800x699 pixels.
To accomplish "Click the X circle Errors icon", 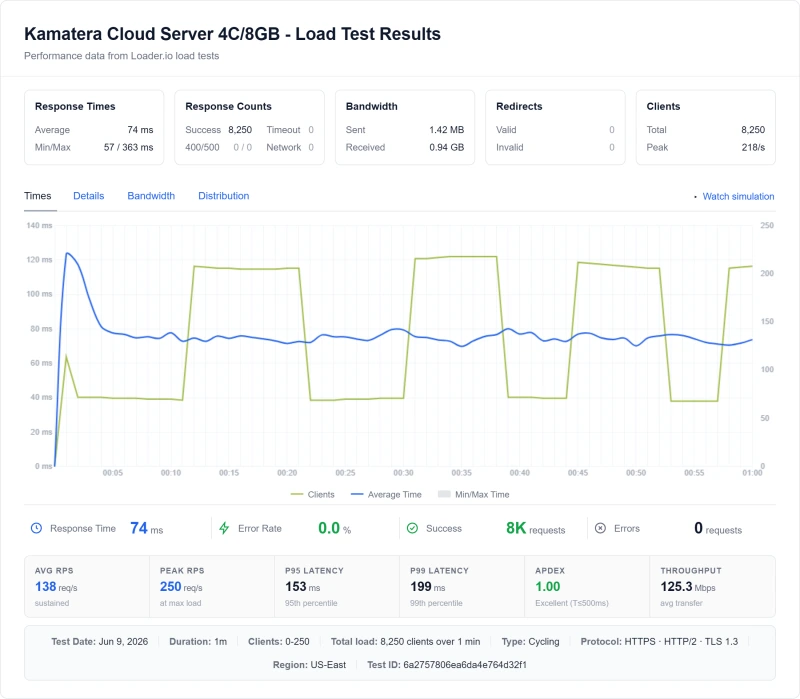I will point(601,528).
